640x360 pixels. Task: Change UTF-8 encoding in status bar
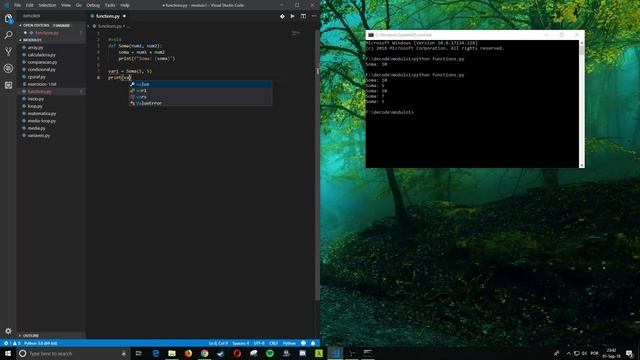pos(259,343)
